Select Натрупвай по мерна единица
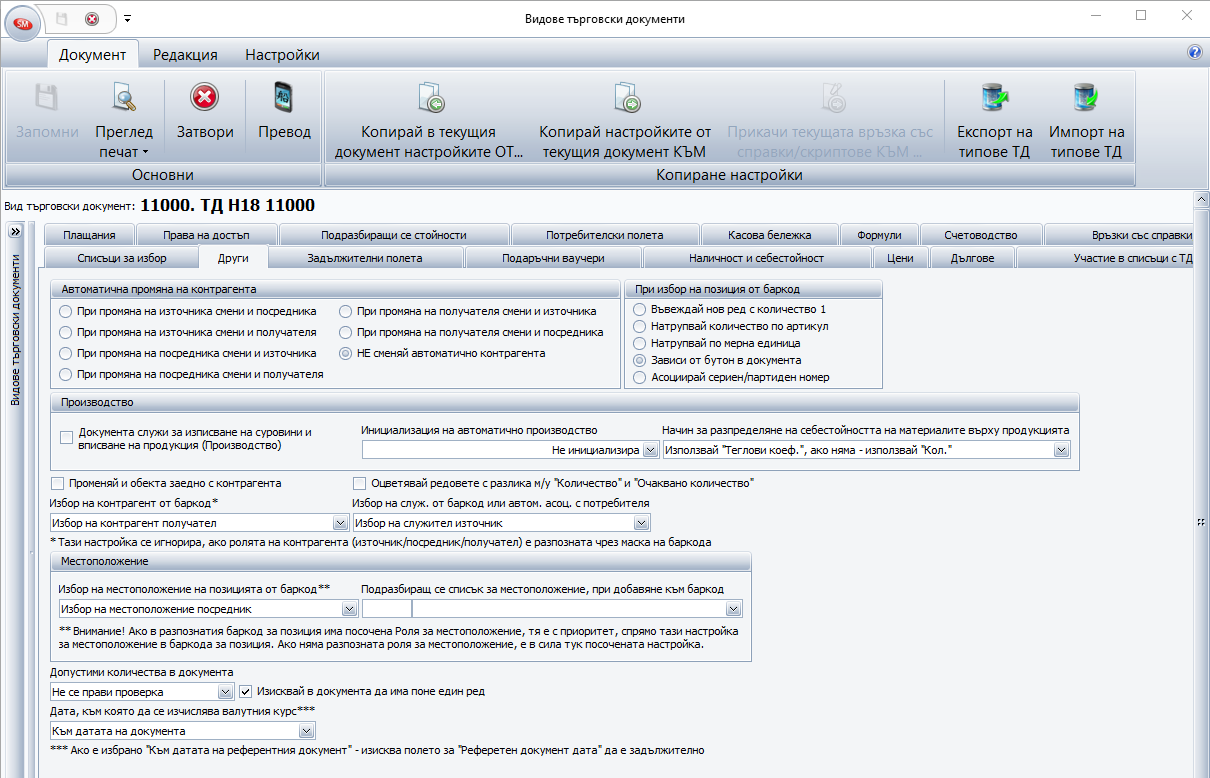Screen dimensions: 1210x778 click(640, 343)
